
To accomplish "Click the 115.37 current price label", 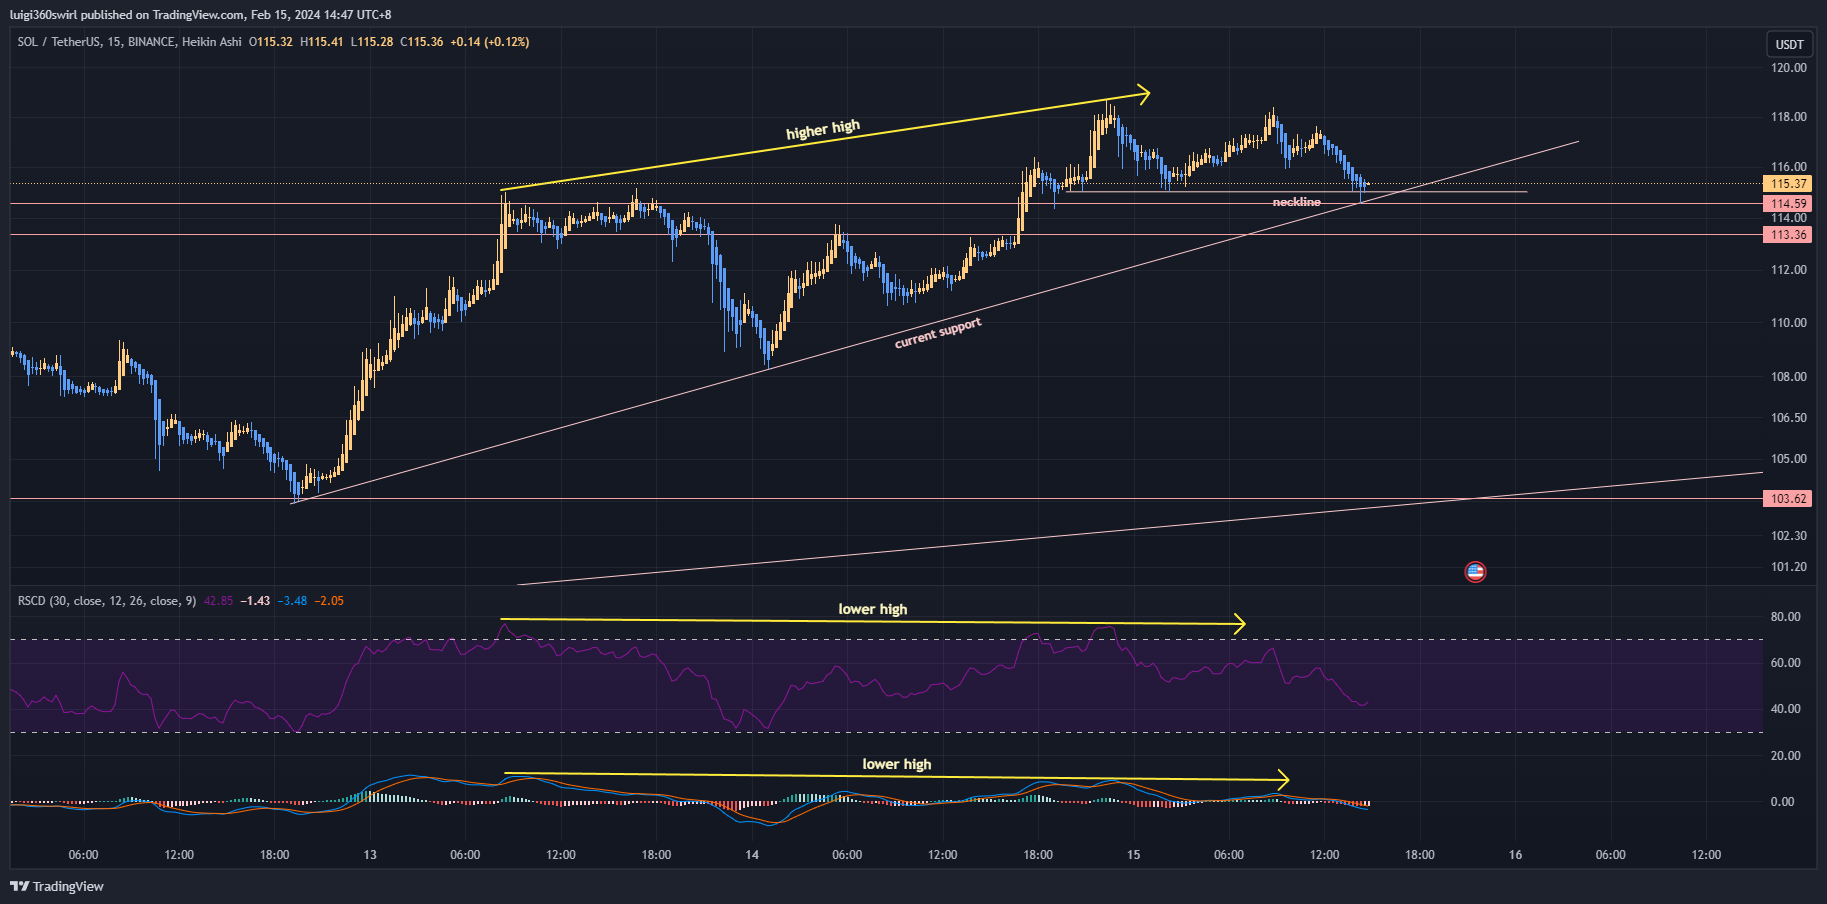I will click(x=1788, y=184).
